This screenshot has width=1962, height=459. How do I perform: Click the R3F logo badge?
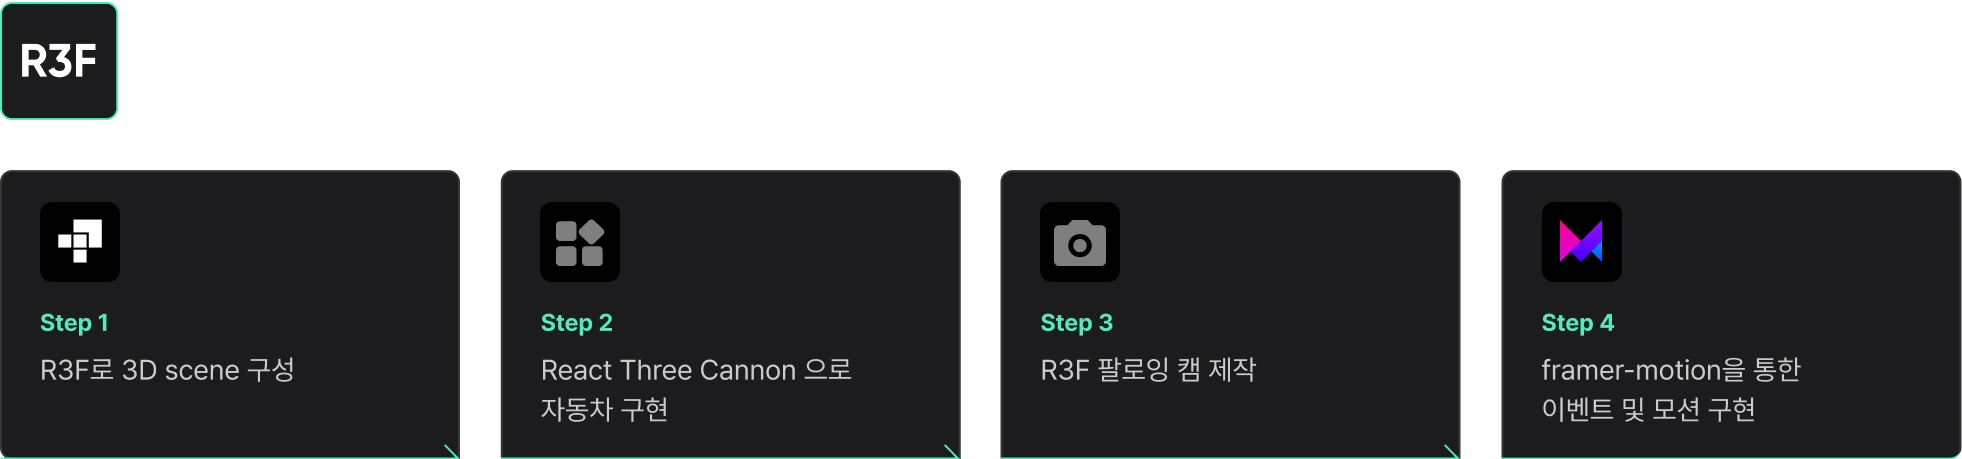[59, 61]
